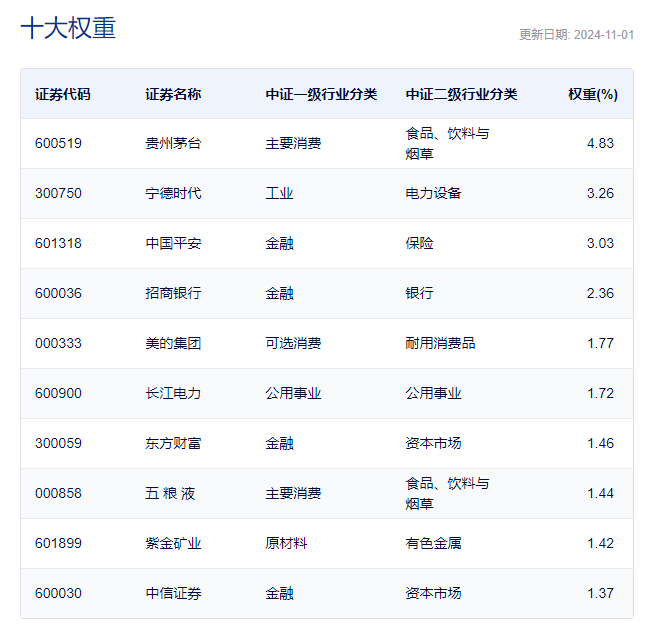This screenshot has width=669, height=630.
Task: Click the 耐用消费品 cell
Action: point(440,343)
